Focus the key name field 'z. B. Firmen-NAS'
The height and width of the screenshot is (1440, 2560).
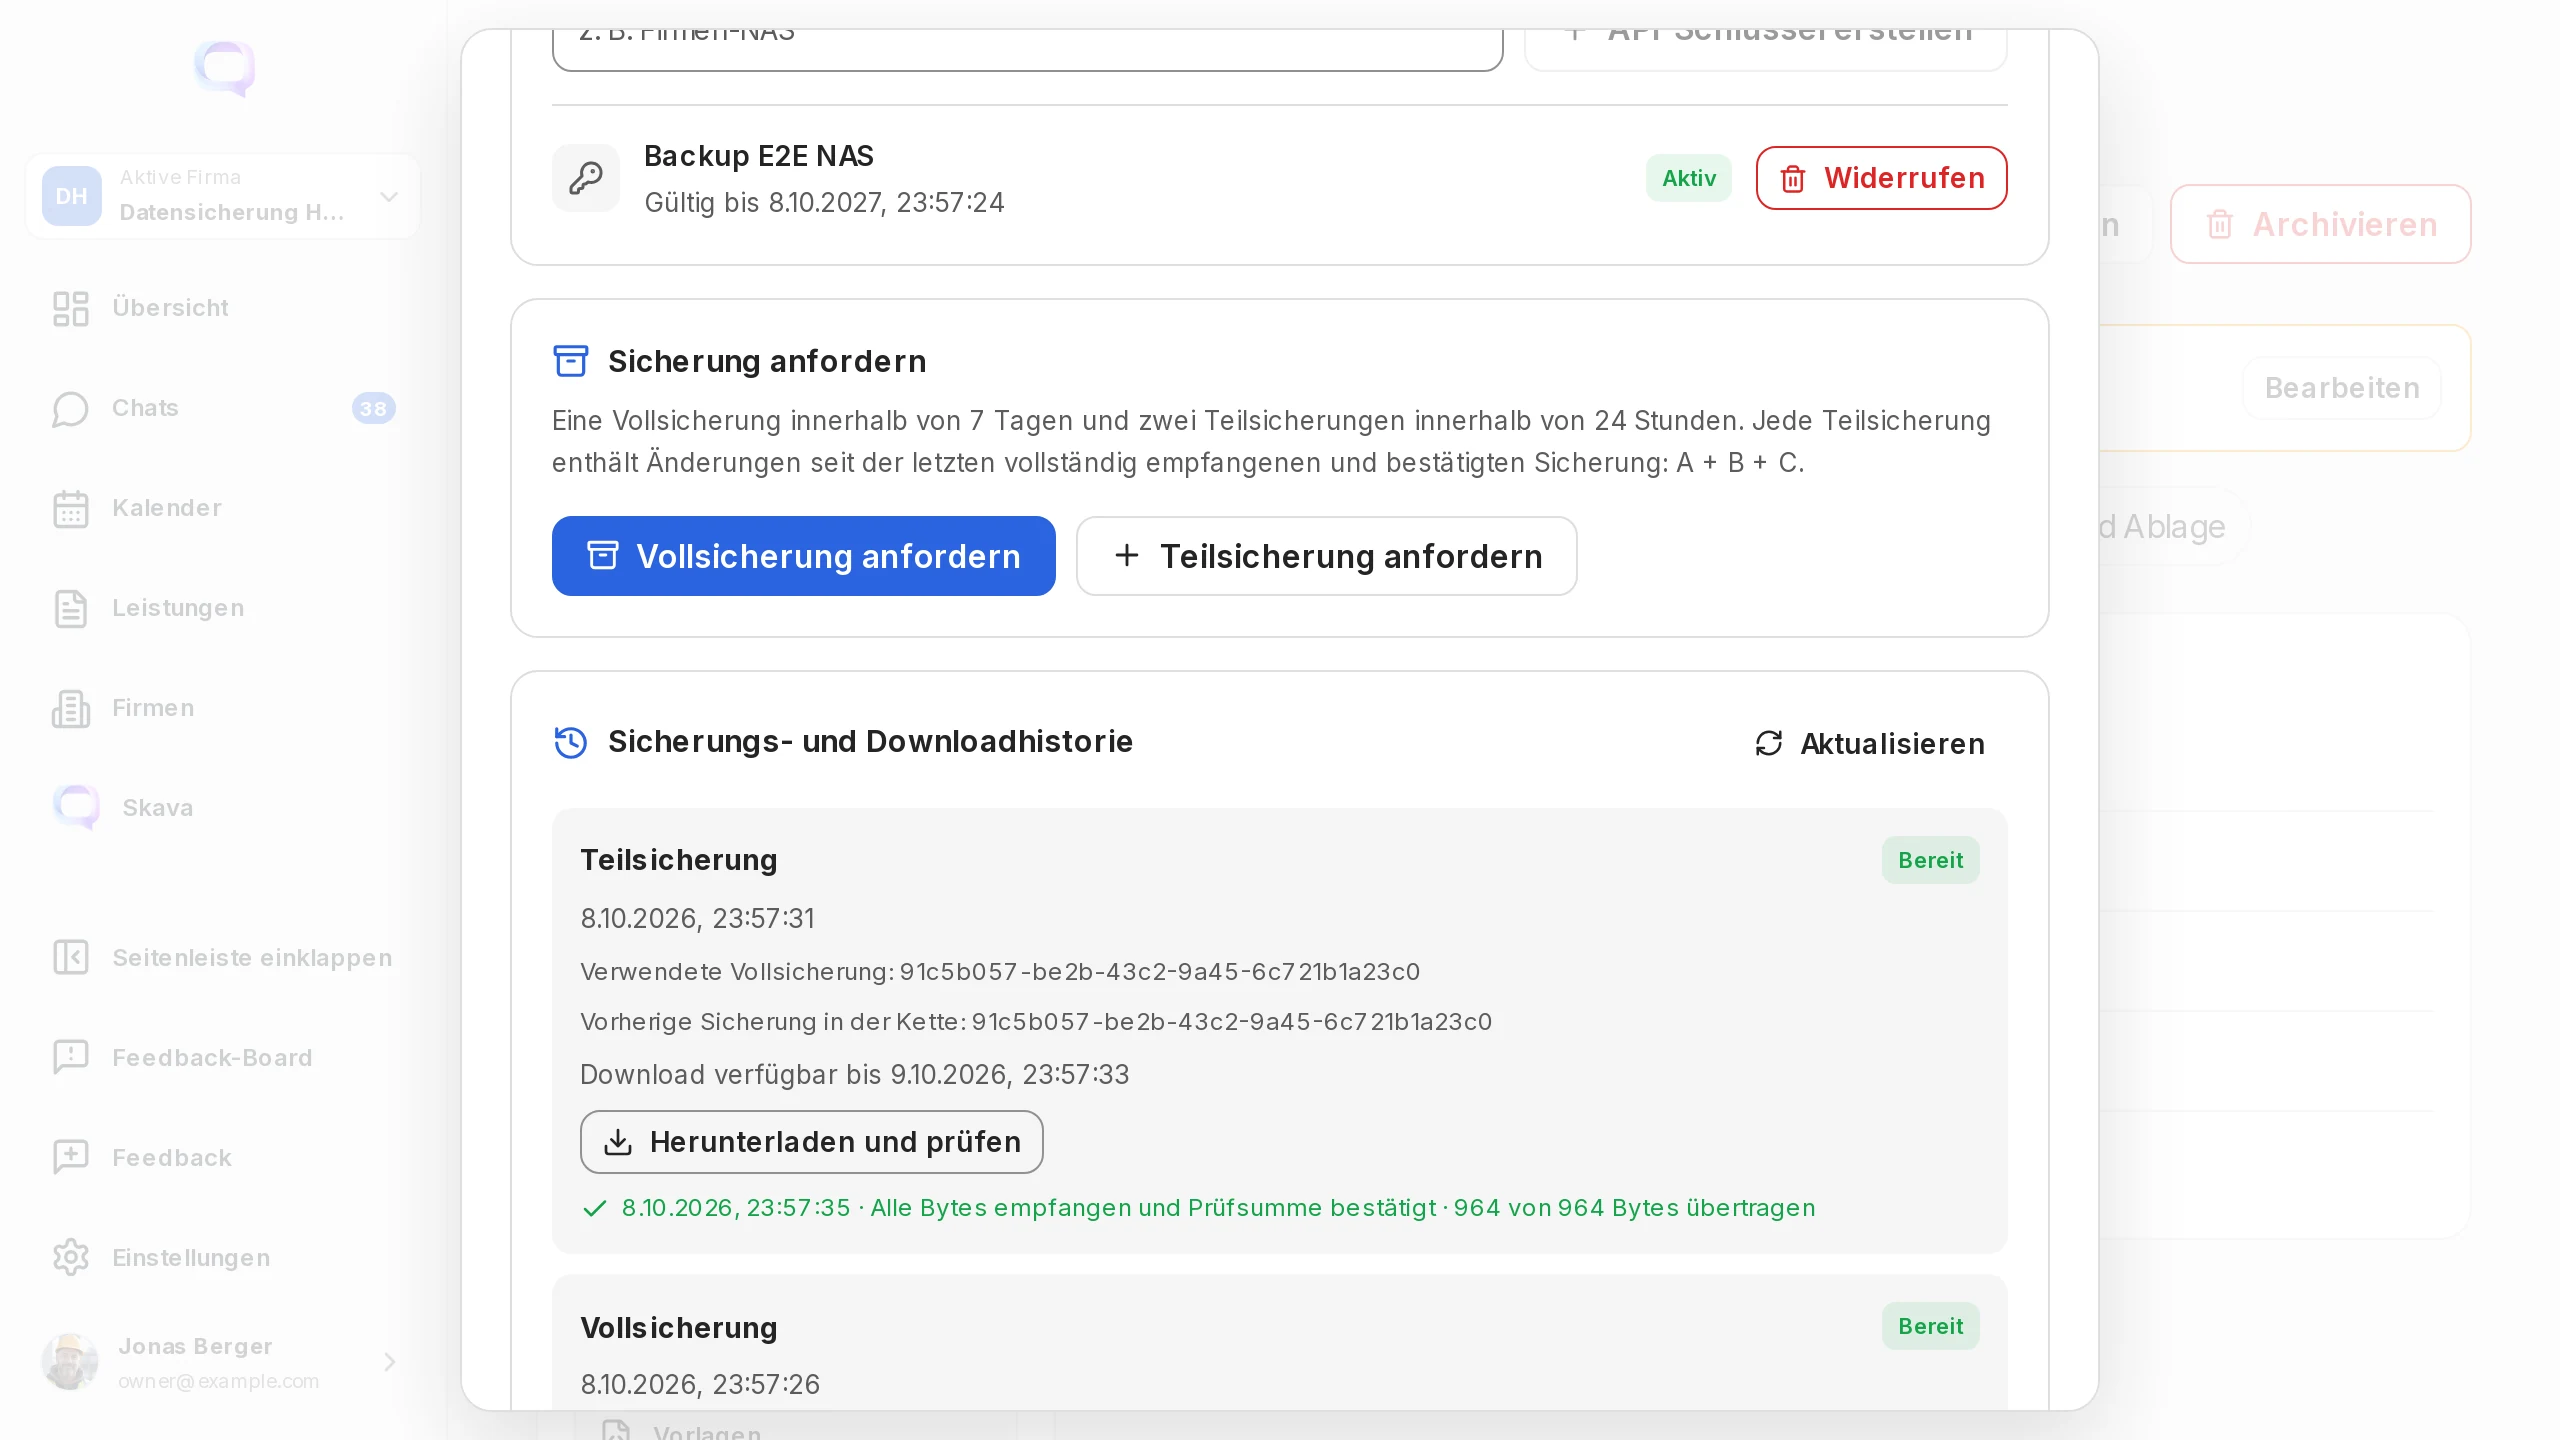tap(1028, 48)
